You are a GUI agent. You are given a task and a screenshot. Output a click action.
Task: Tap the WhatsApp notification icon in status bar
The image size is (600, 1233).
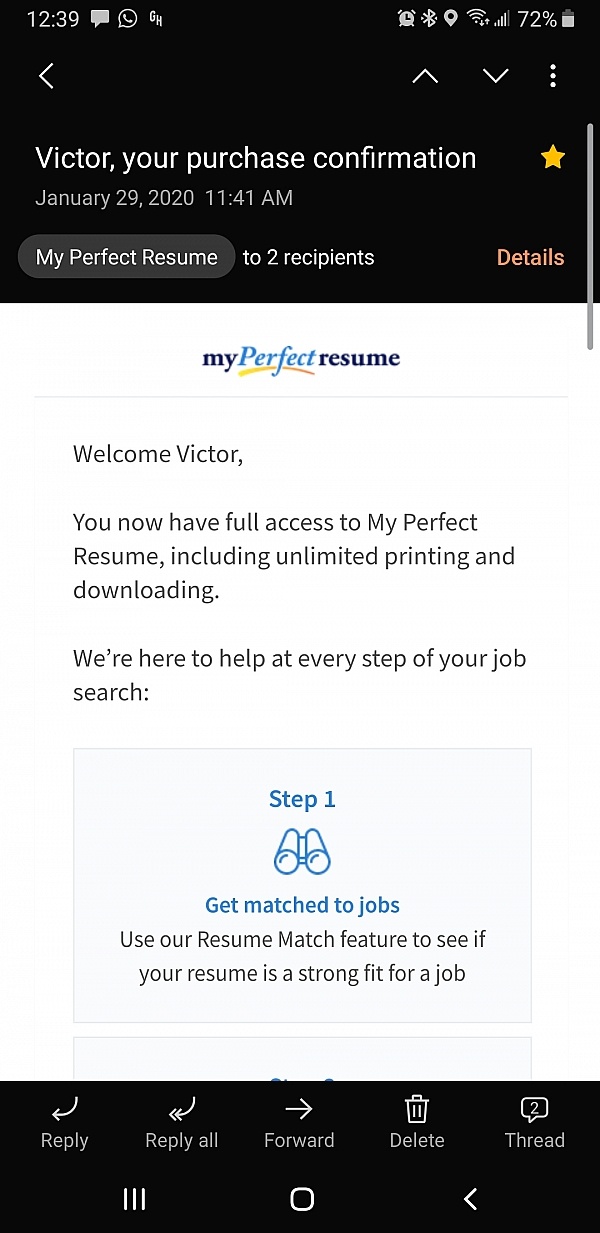click(127, 18)
